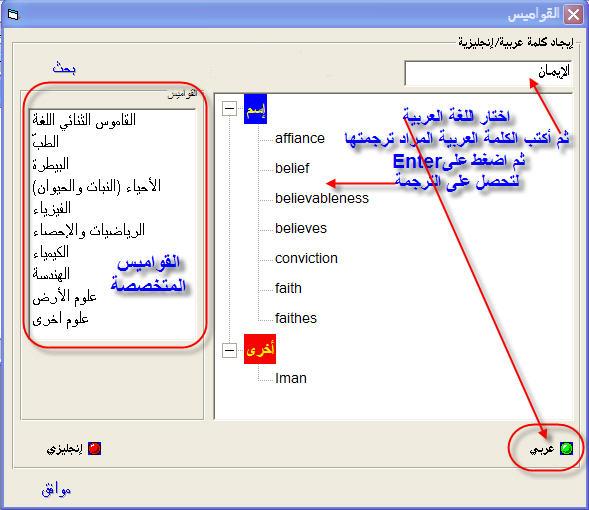Viewport: 589px width, 510px height.
Task: Select the 'belief' translation result
Action: tap(292, 168)
